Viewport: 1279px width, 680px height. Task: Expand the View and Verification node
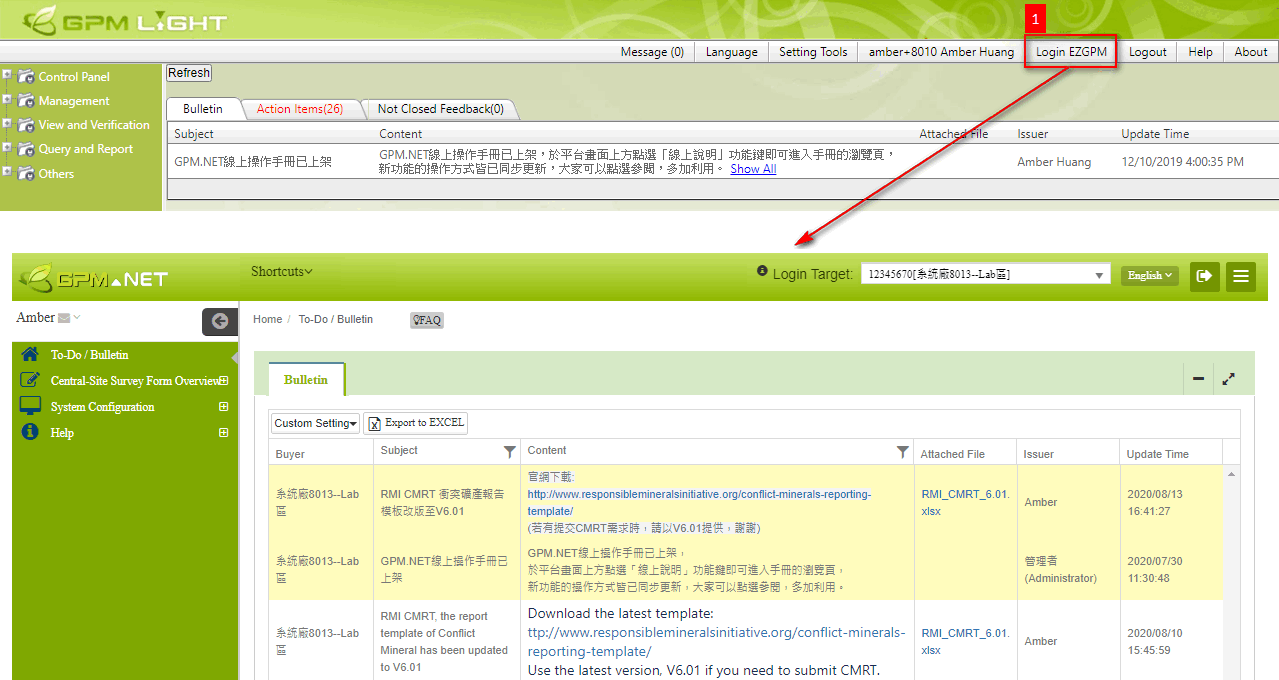[7, 123]
